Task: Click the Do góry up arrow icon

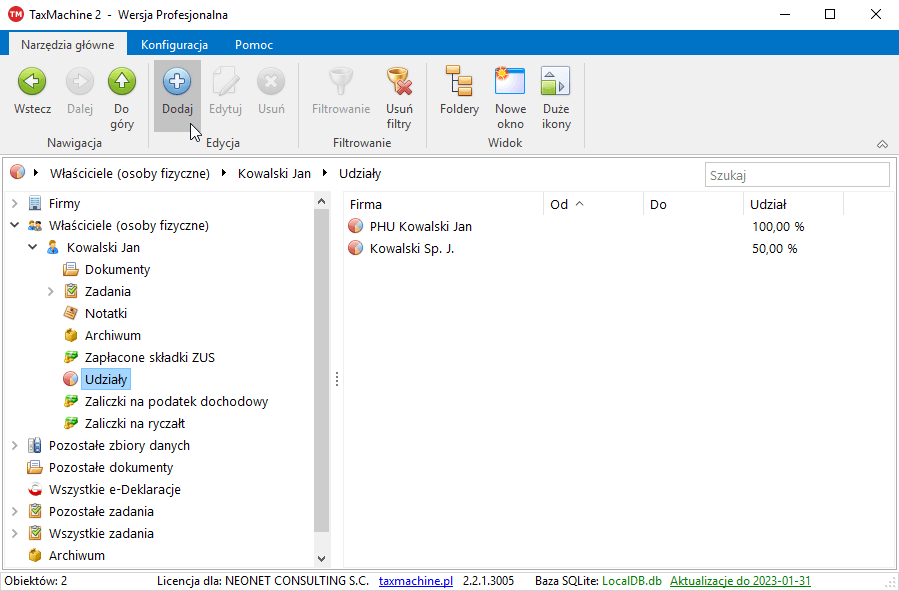Action: point(122,82)
